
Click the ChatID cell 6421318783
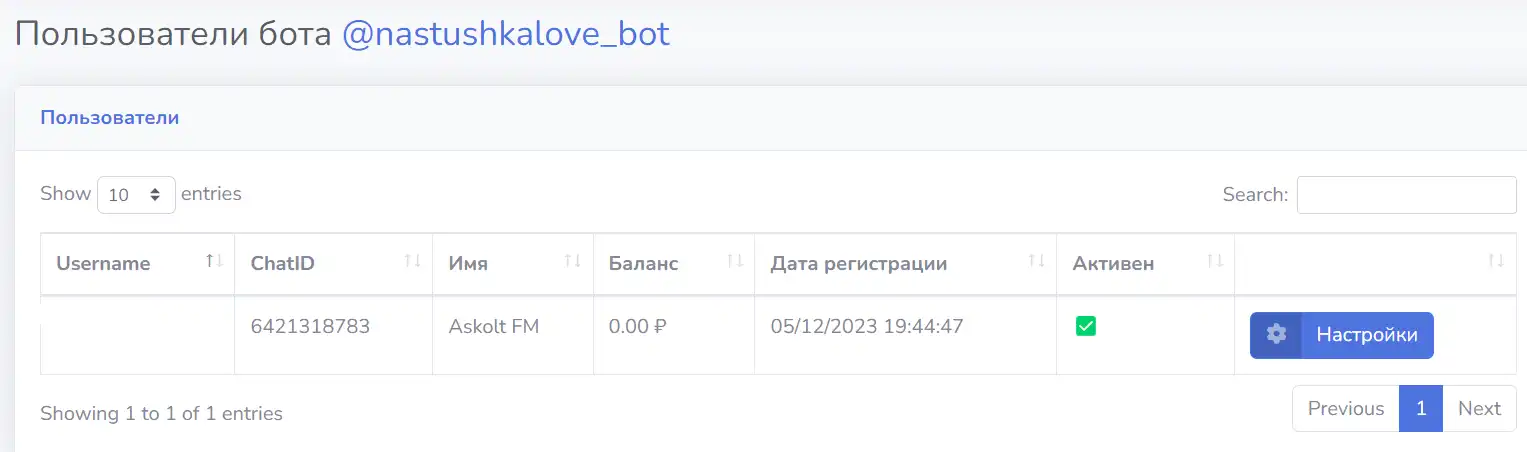(310, 326)
